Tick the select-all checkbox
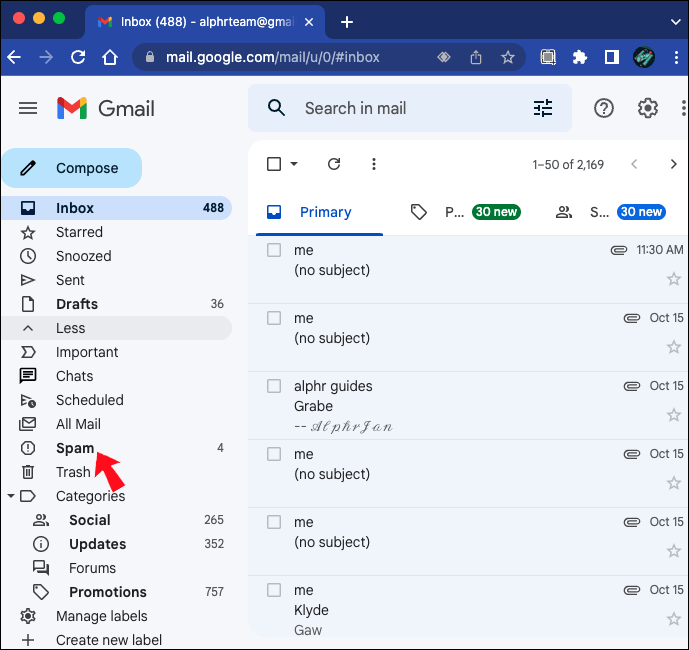The image size is (689, 650). [x=274, y=164]
